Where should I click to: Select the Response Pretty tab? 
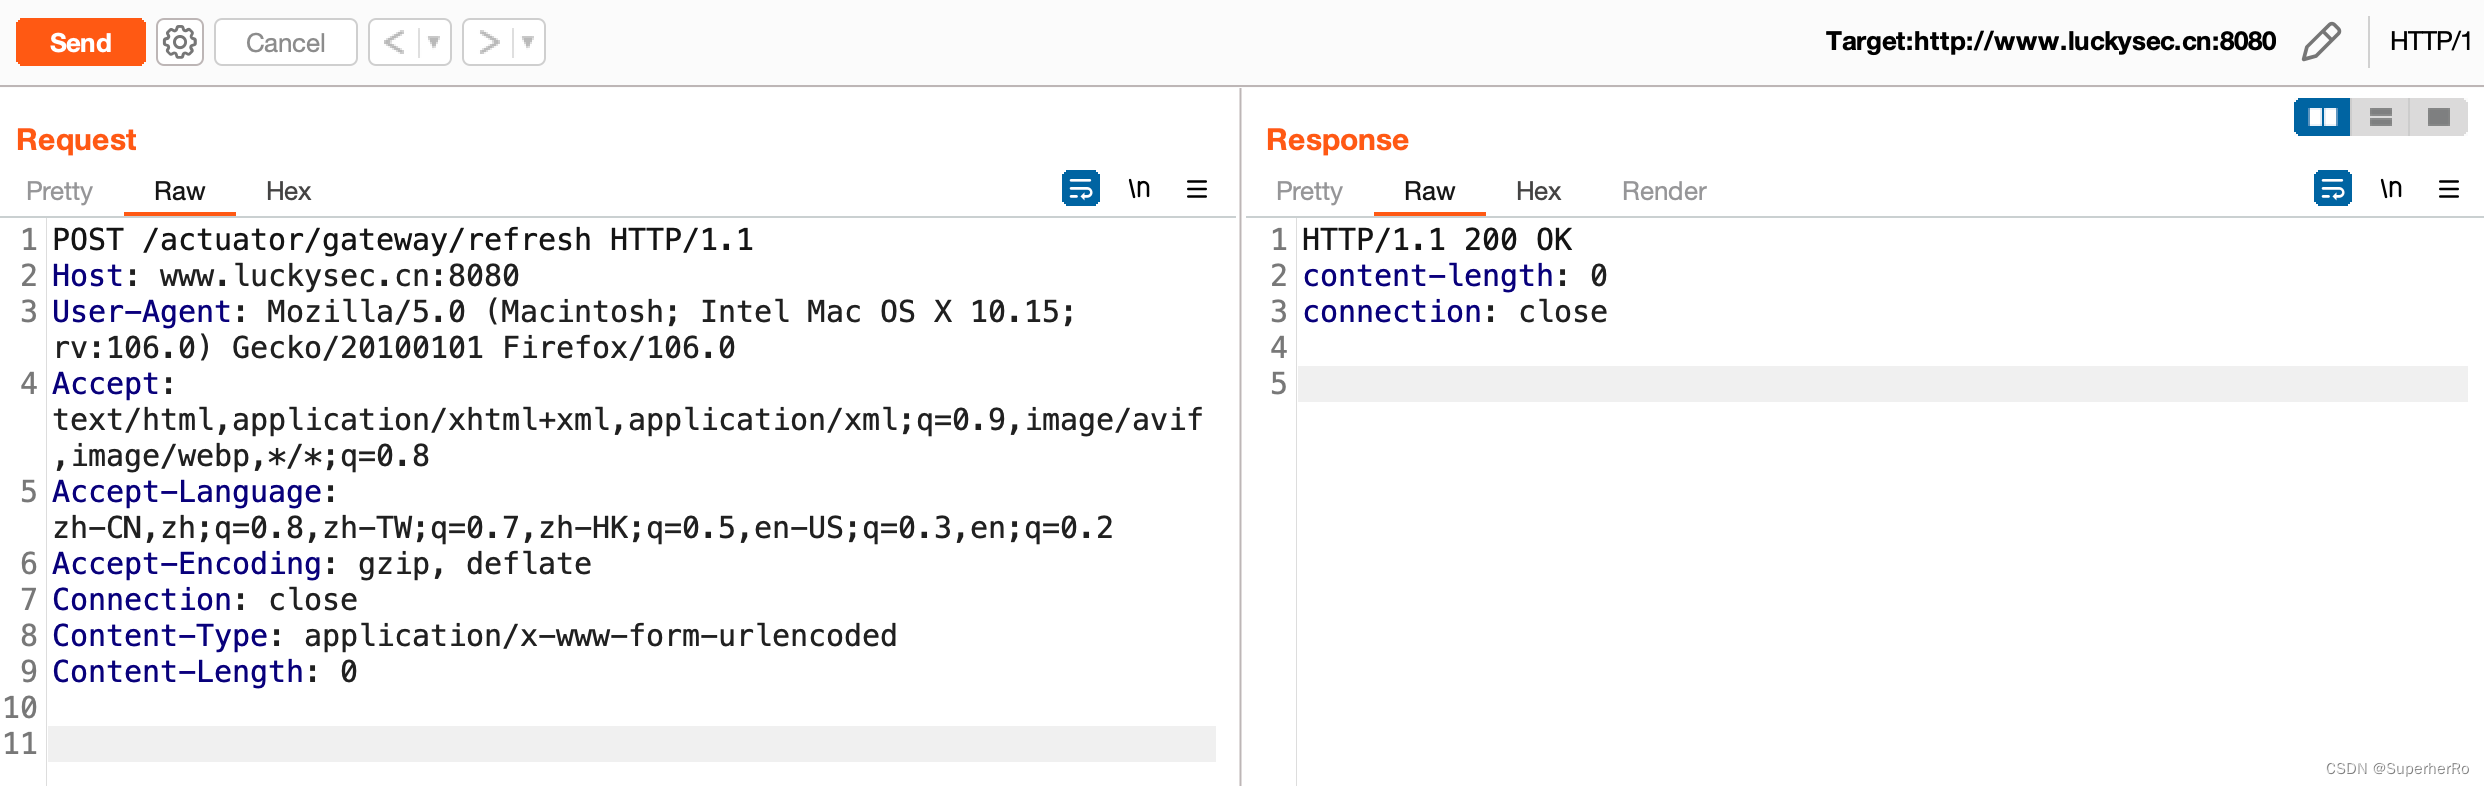pos(1309,191)
